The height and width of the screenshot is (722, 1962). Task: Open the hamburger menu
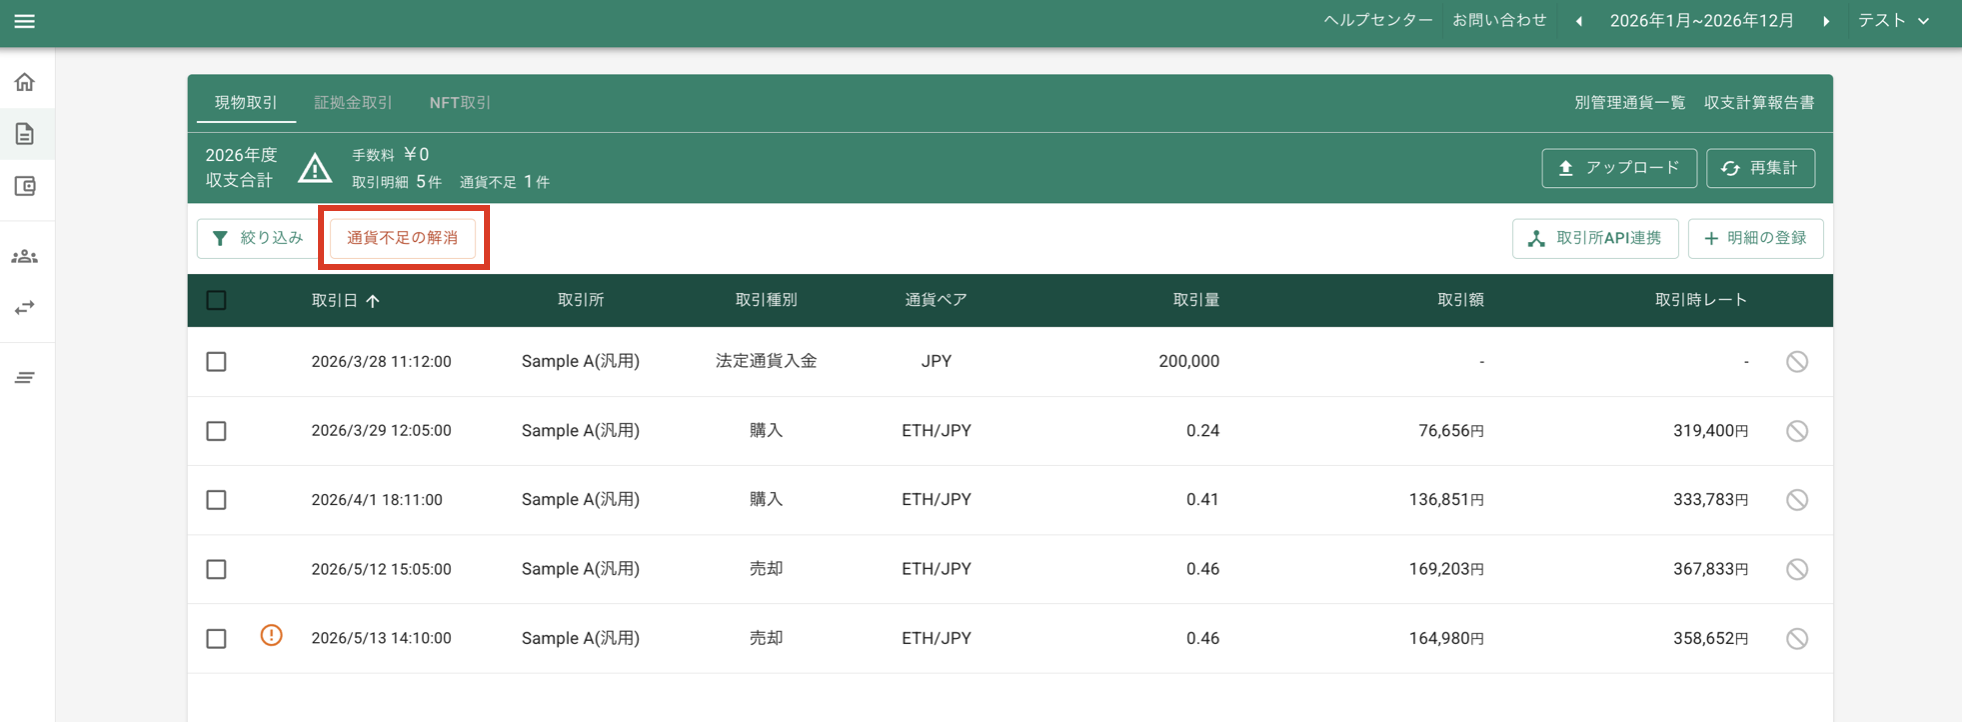25,21
